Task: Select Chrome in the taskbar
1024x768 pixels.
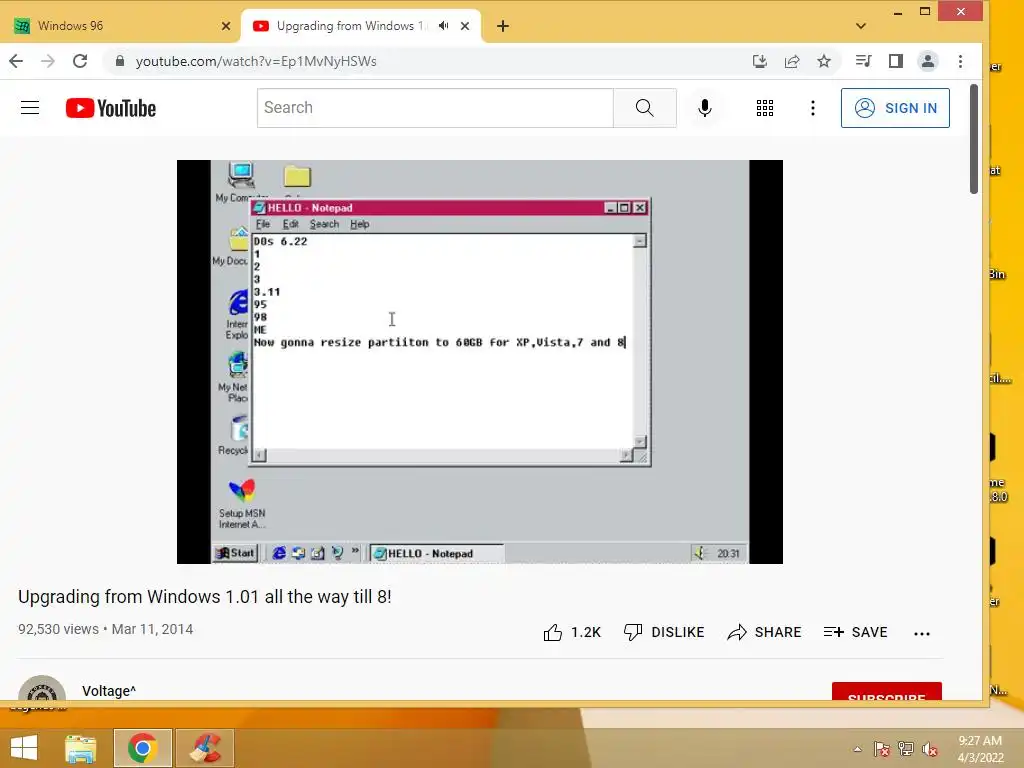Action: 142,748
